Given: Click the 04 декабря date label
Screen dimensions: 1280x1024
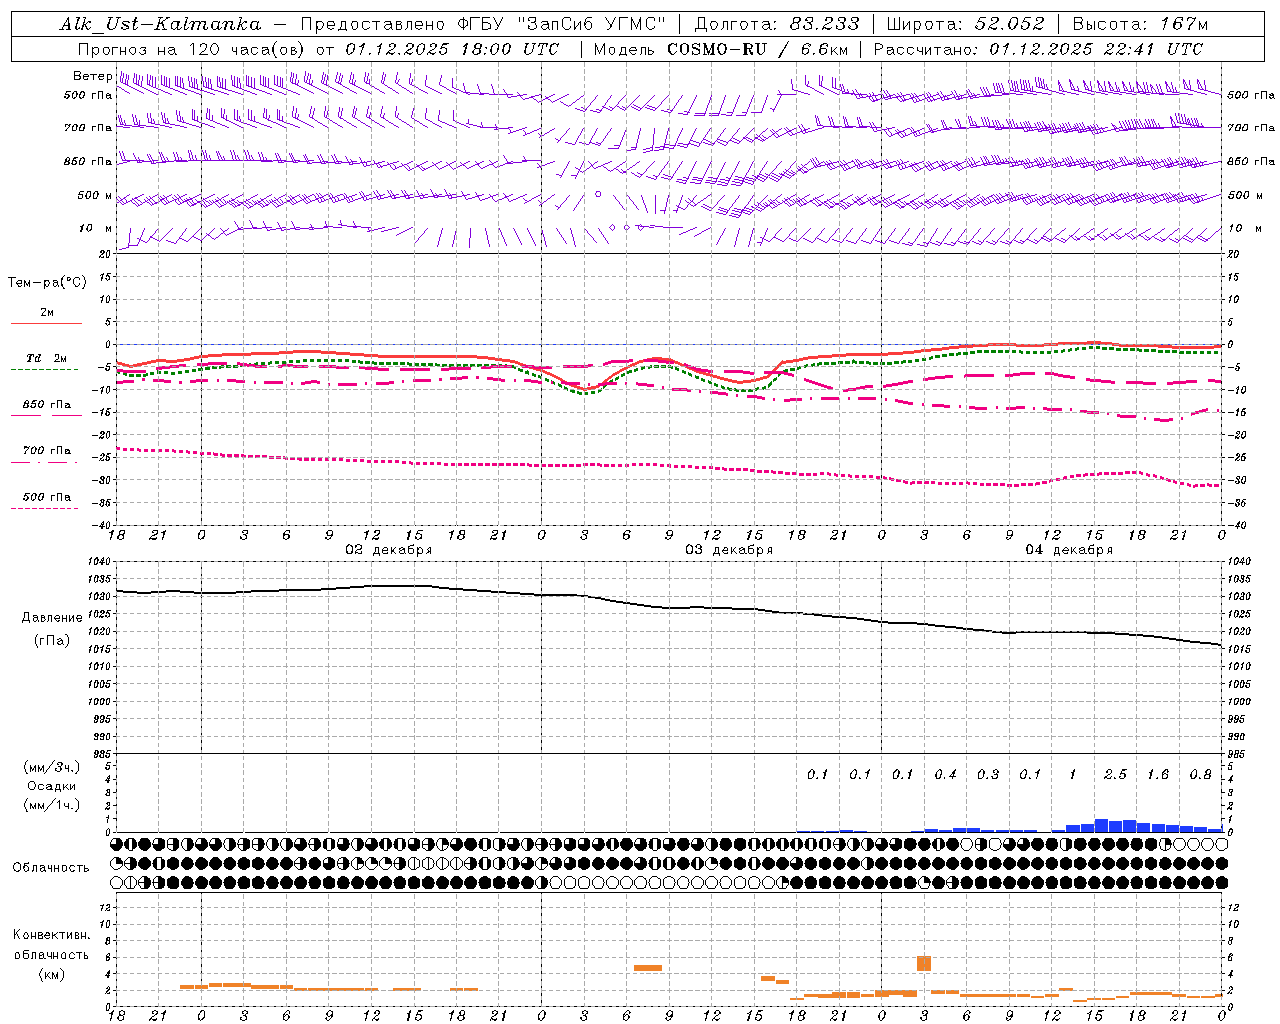Looking at the screenshot, I should point(1069,550).
